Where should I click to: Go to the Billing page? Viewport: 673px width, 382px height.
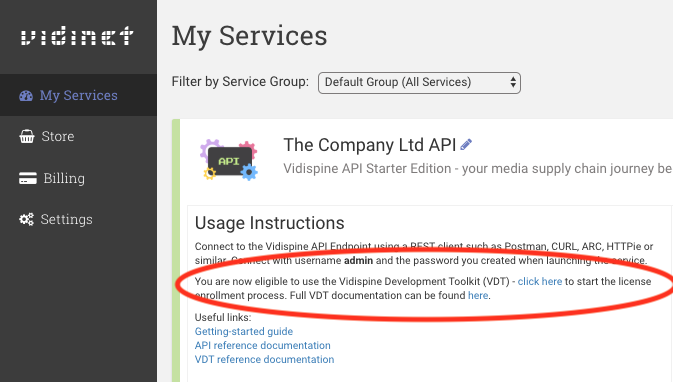point(64,178)
